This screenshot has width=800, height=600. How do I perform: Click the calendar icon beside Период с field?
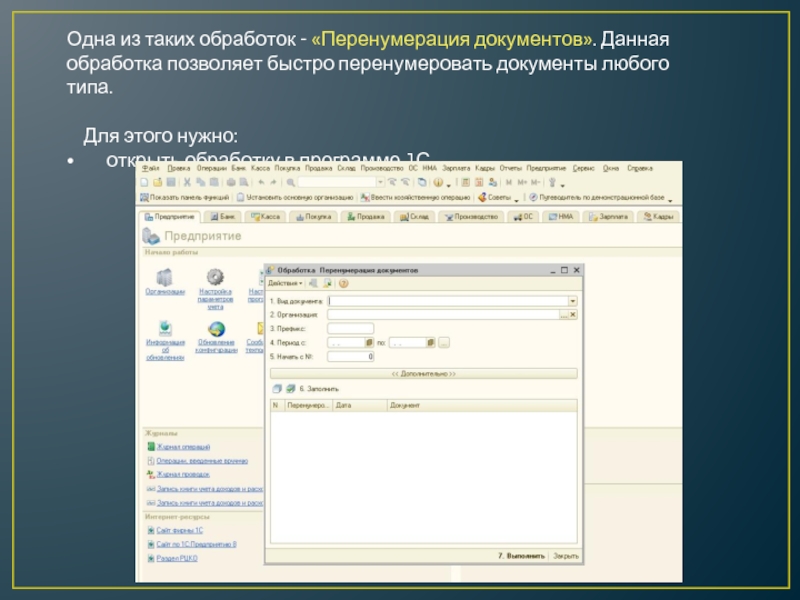pyautogui.click(x=369, y=343)
